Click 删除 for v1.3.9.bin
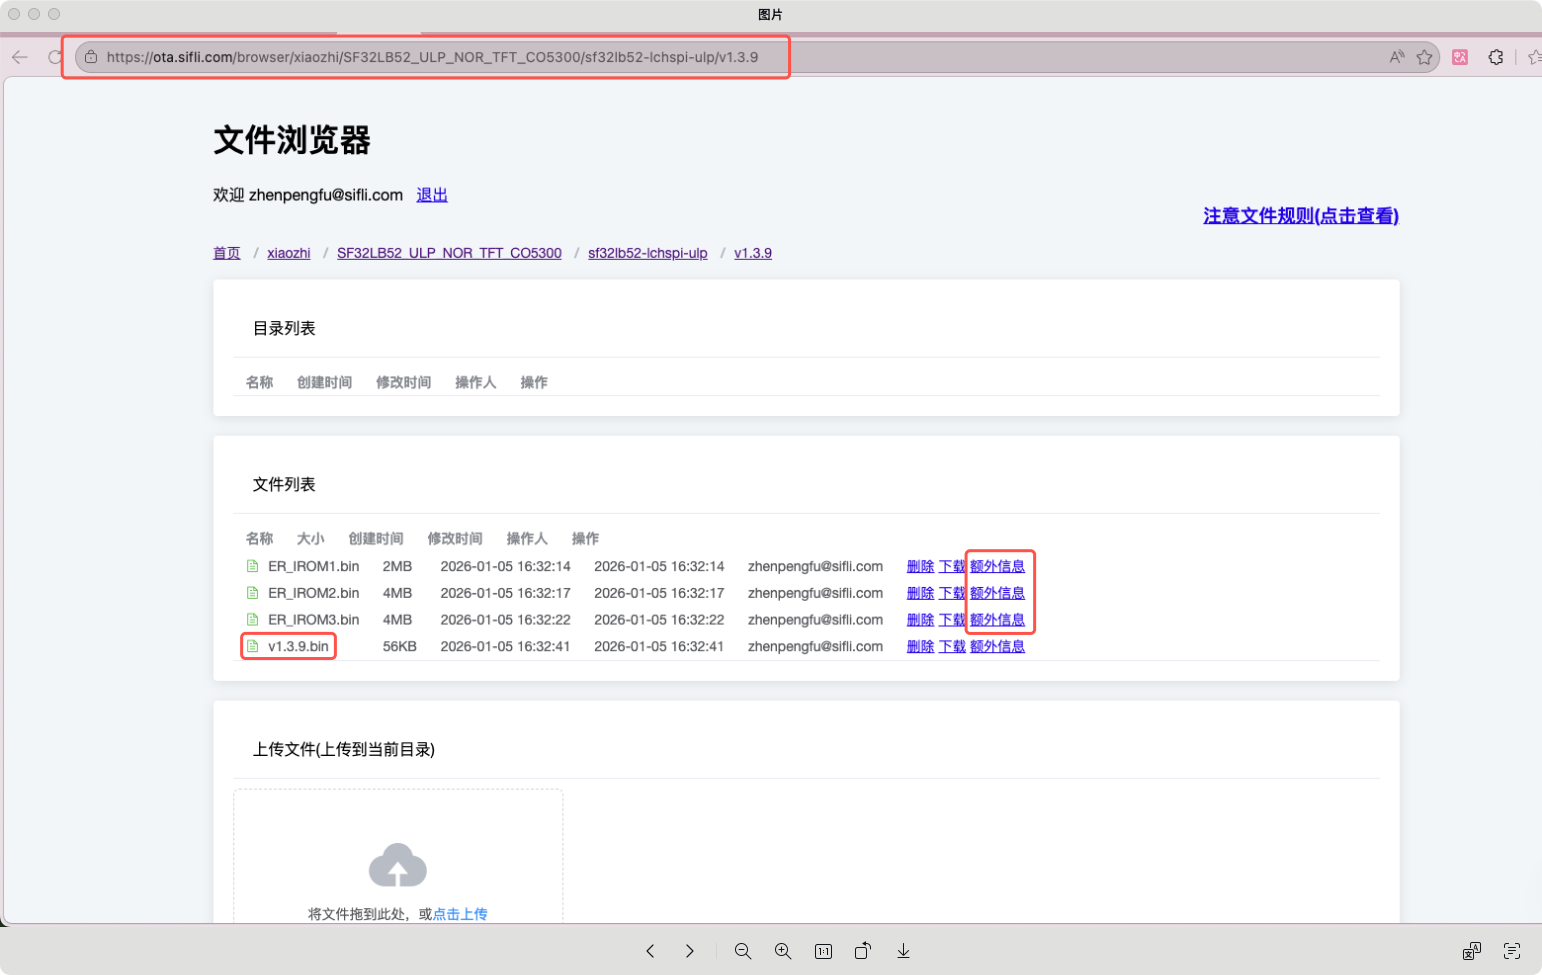The image size is (1542, 975). tap(920, 646)
